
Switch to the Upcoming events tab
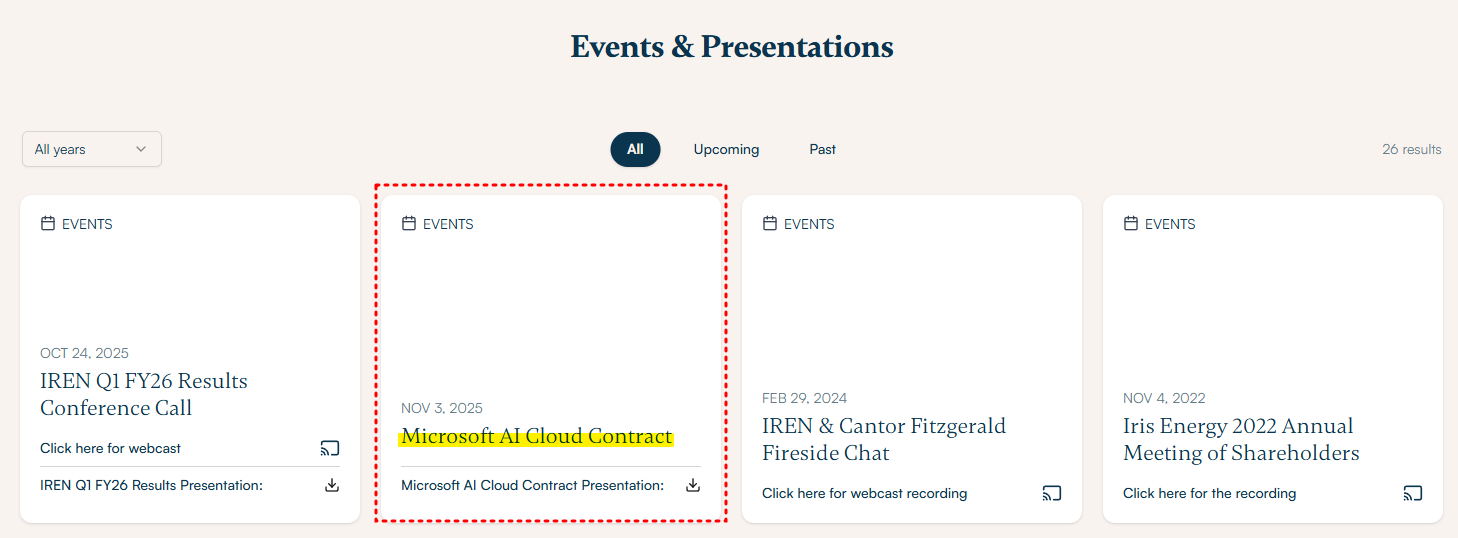(x=726, y=149)
